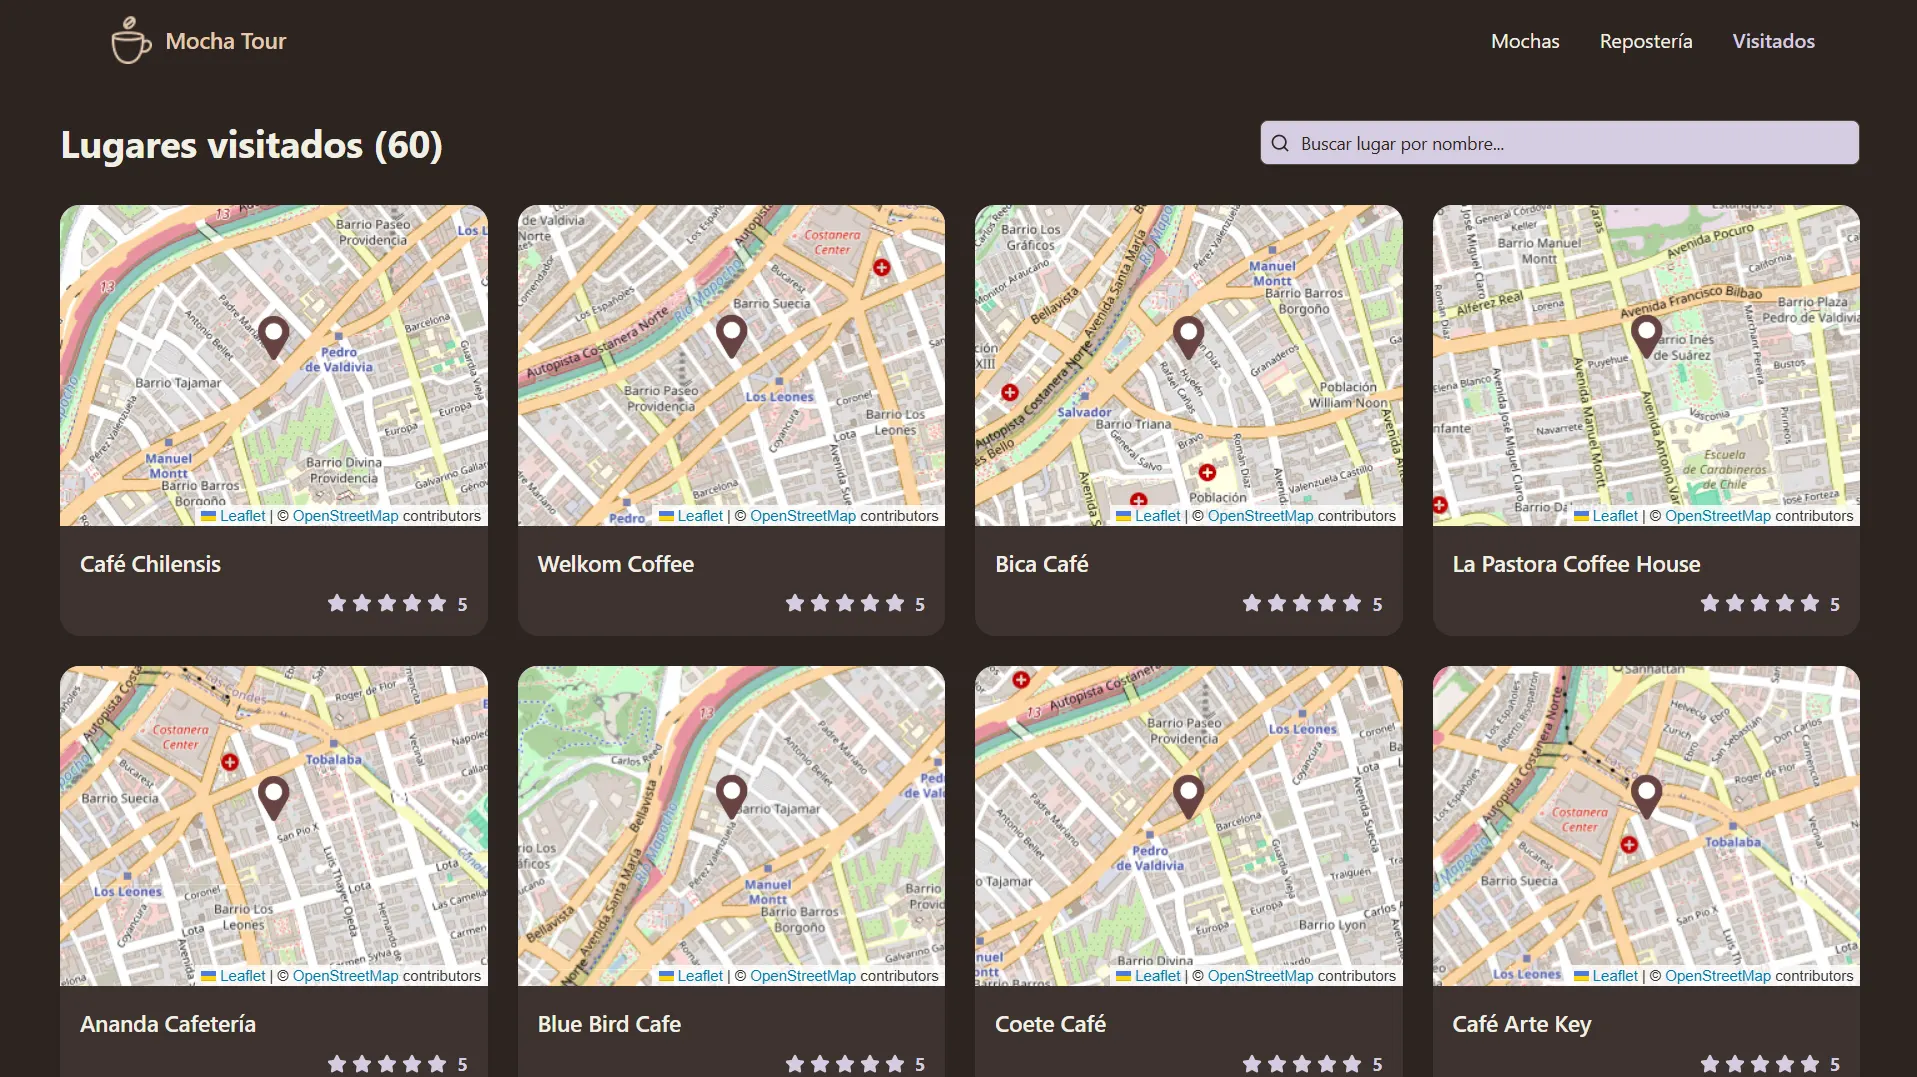Open the OpenStreetMap link on Blue Bird Cafe map
1917x1077 pixels.
[x=803, y=976]
